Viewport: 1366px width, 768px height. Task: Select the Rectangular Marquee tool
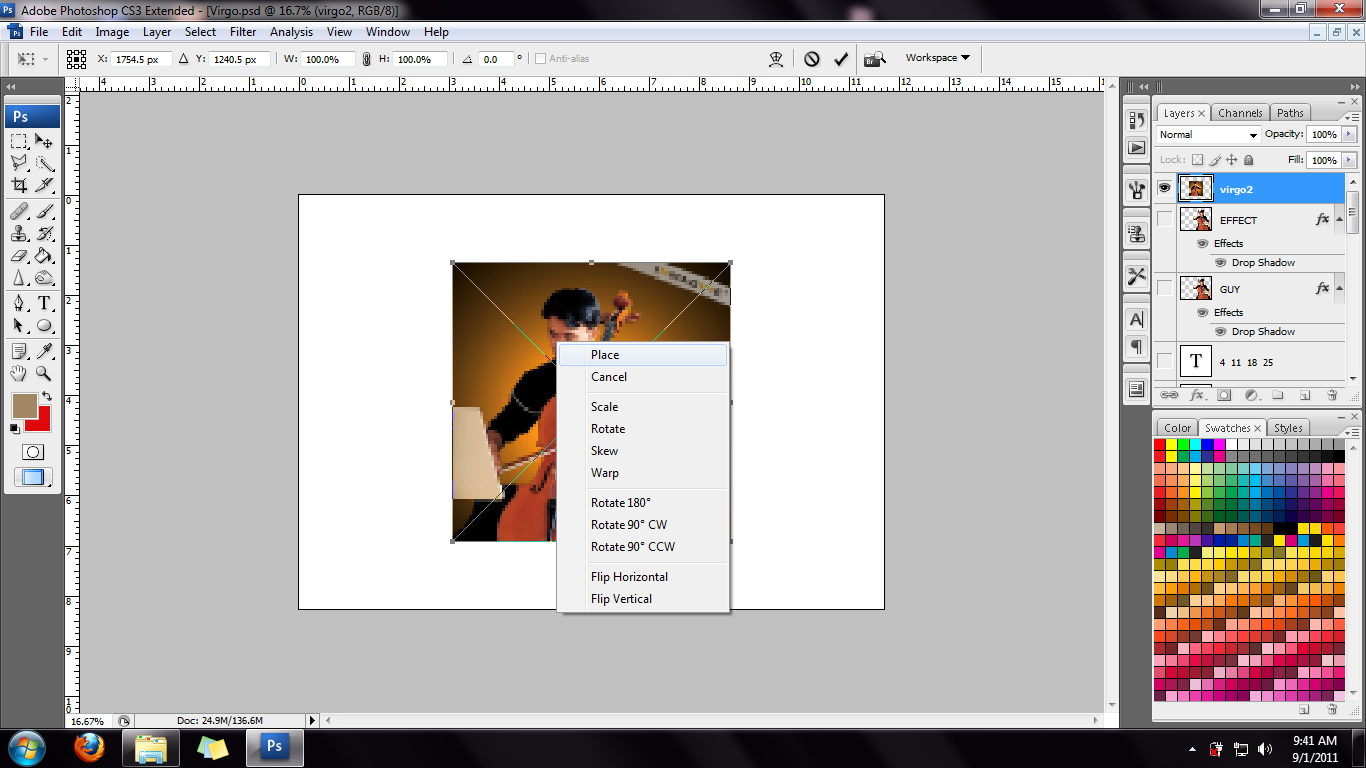coord(19,141)
